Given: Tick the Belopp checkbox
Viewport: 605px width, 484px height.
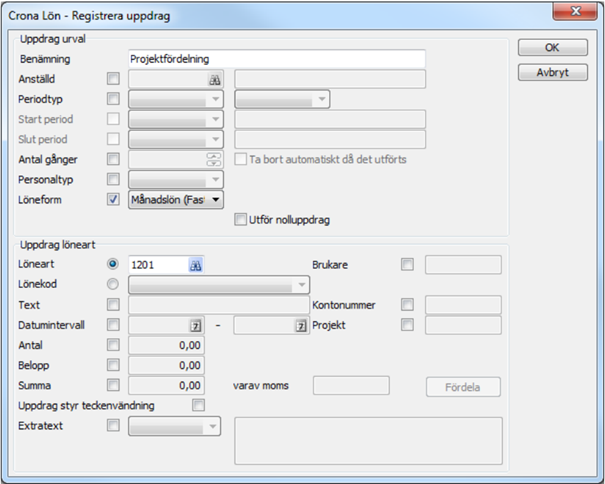Looking at the screenshot, I should click(113, 365).
